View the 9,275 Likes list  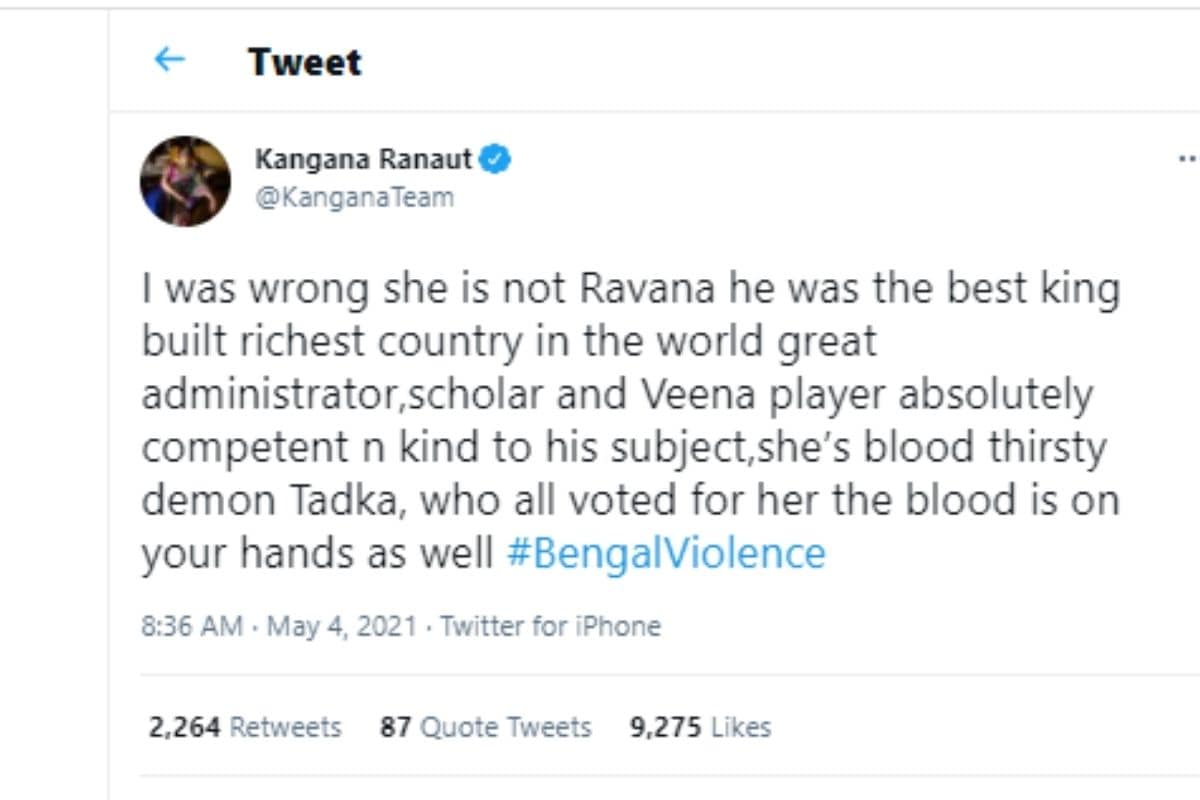coord(700,727)
